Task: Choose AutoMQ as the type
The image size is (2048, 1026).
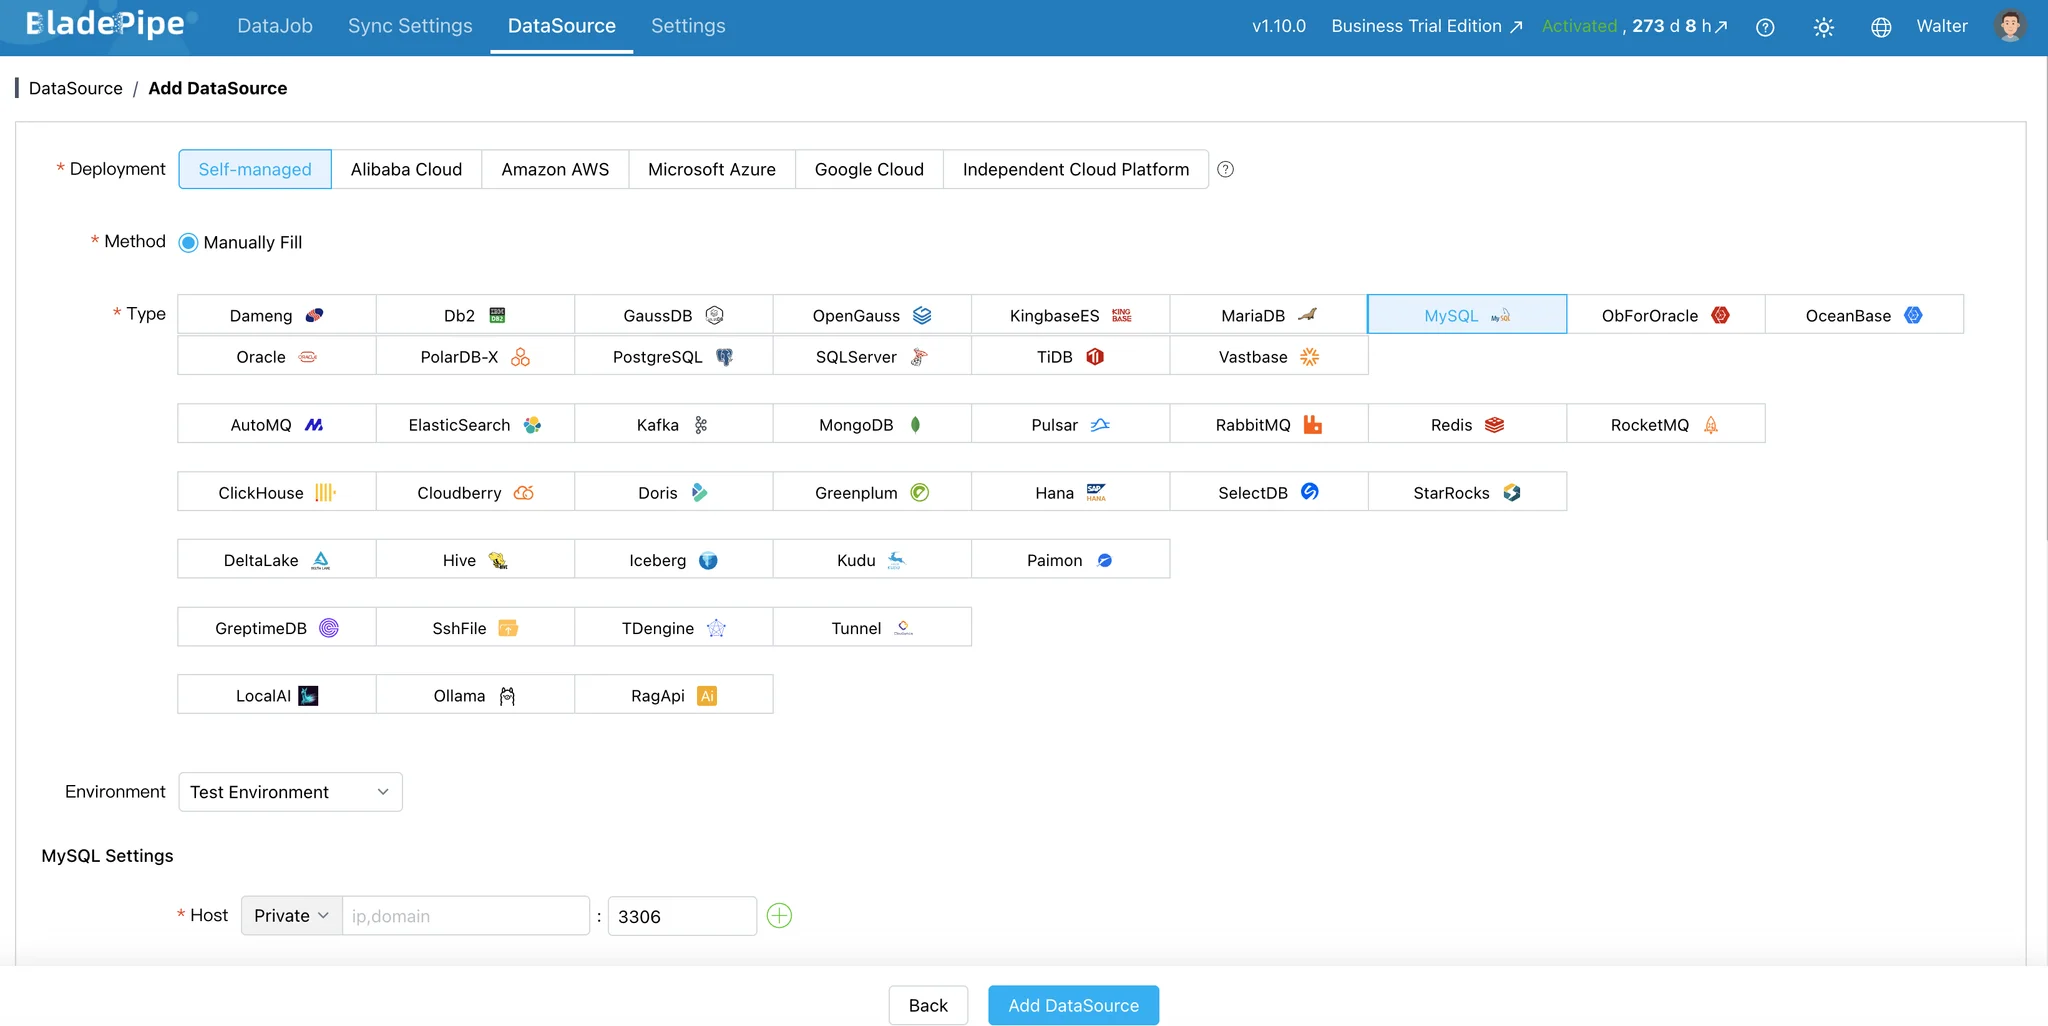Action: 277,425
